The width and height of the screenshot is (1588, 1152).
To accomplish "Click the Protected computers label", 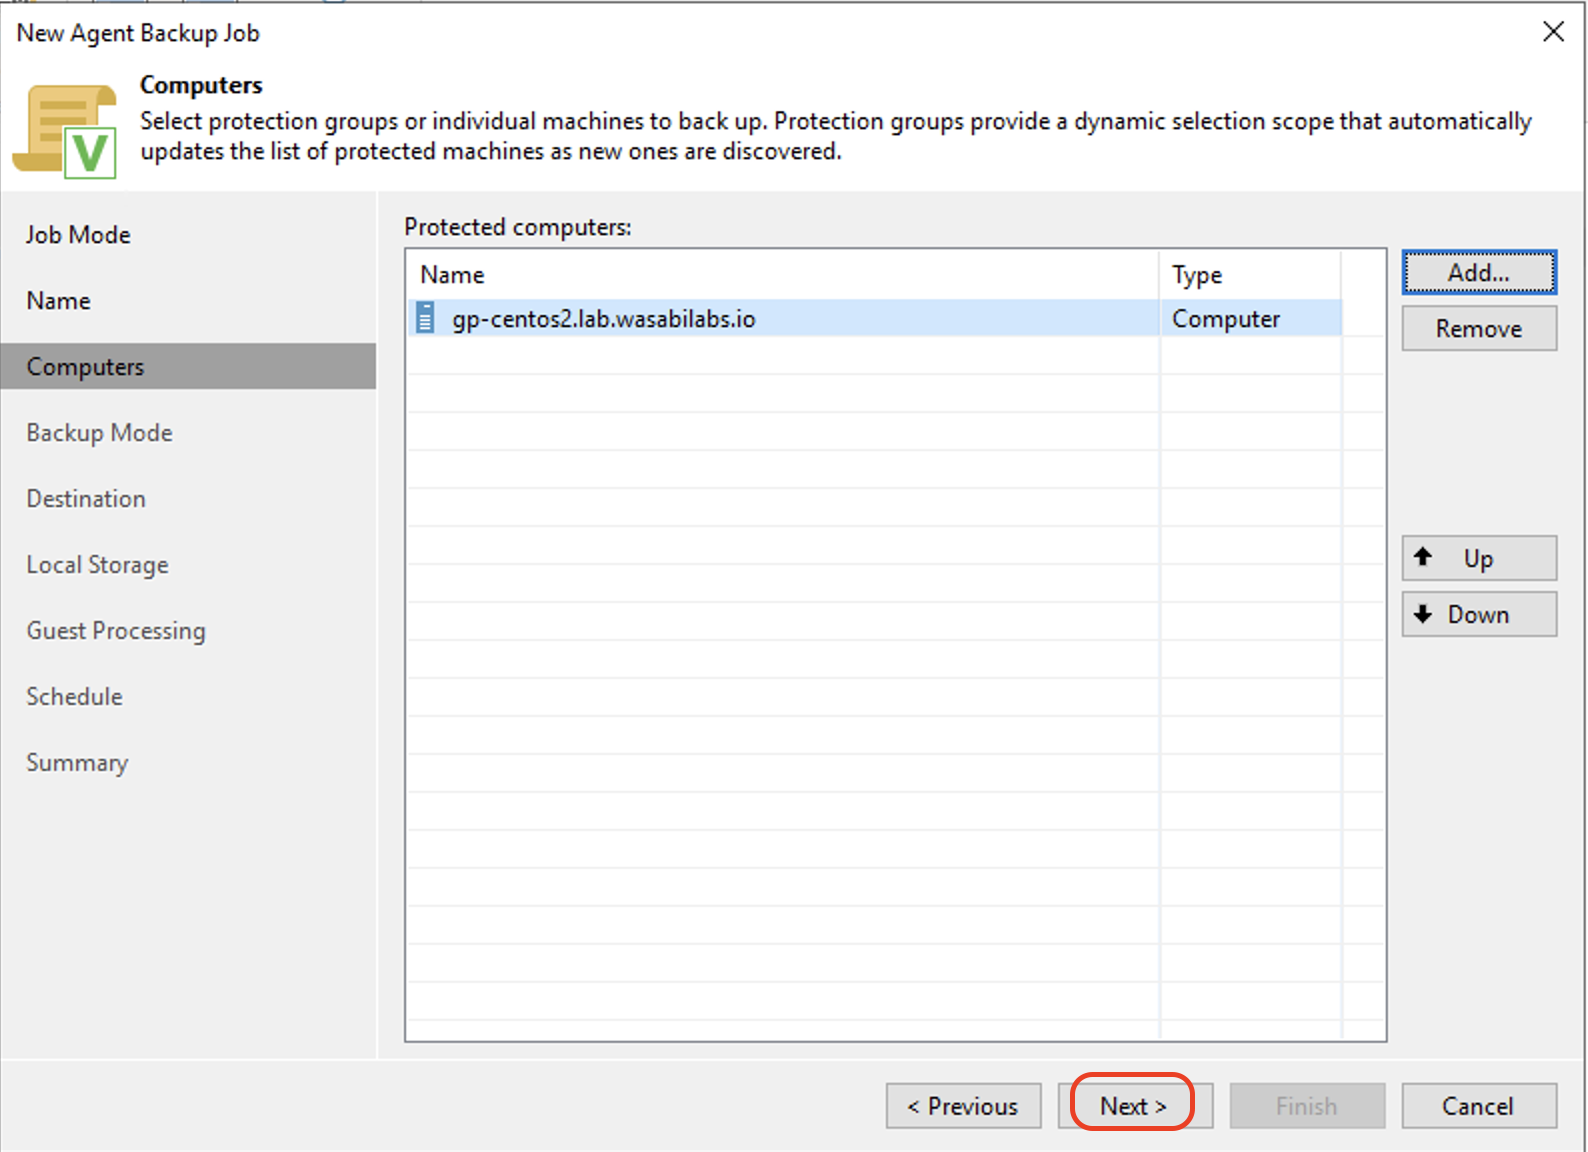I will pyautogui.click(x=518, y=227).
